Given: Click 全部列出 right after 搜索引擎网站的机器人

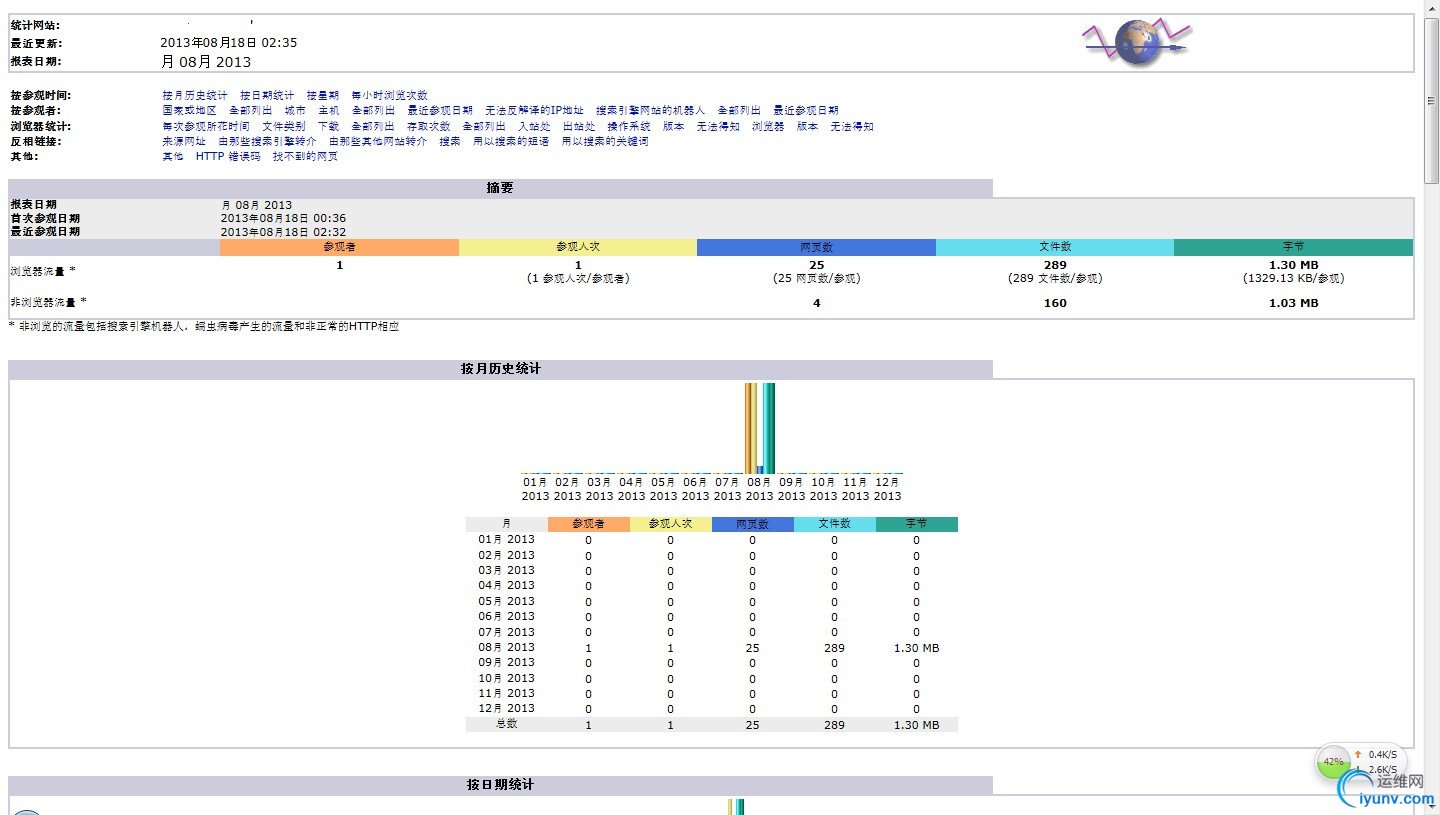Looking at the screenshot, I should point(739,111).
